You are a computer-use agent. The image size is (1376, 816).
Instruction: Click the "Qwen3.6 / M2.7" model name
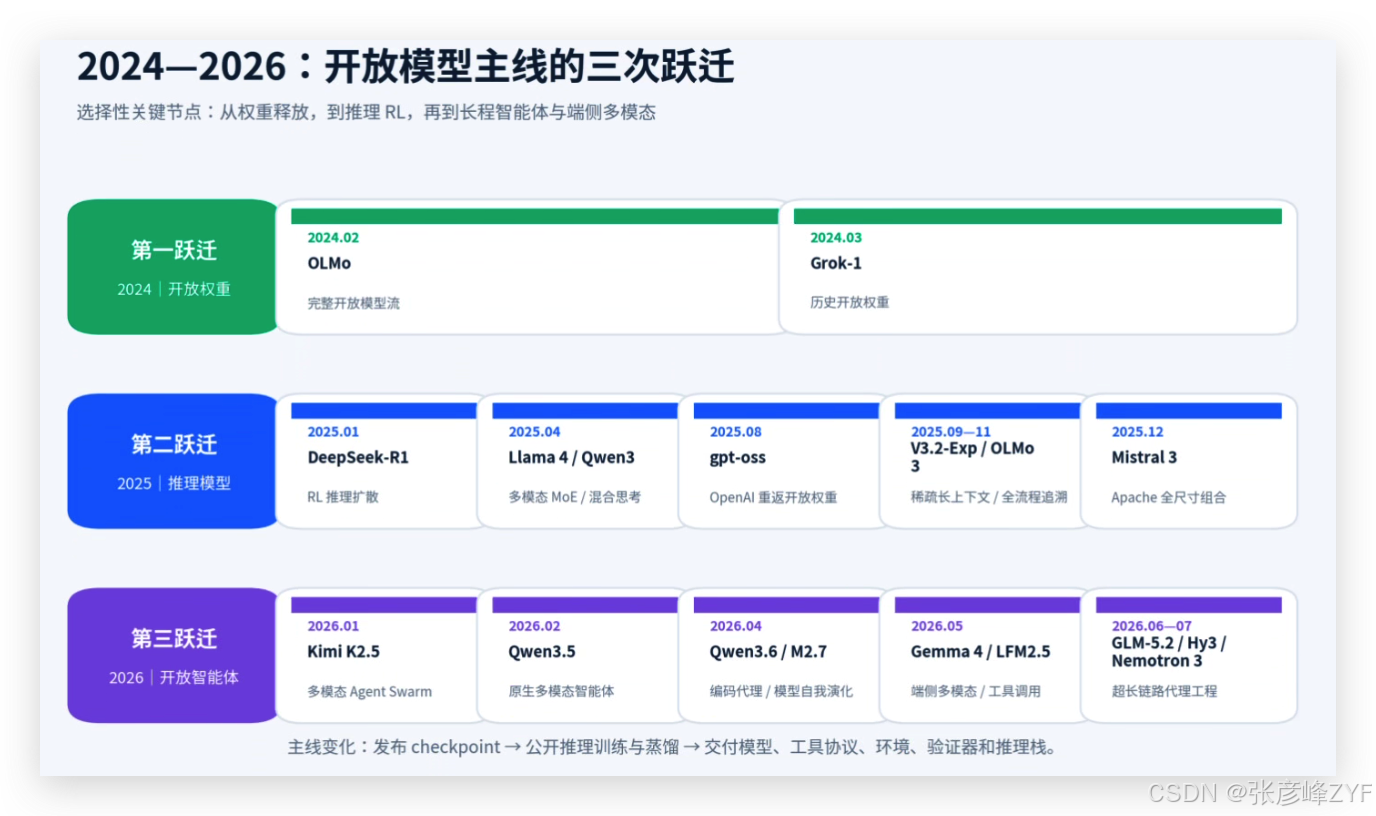pos(769,651)
